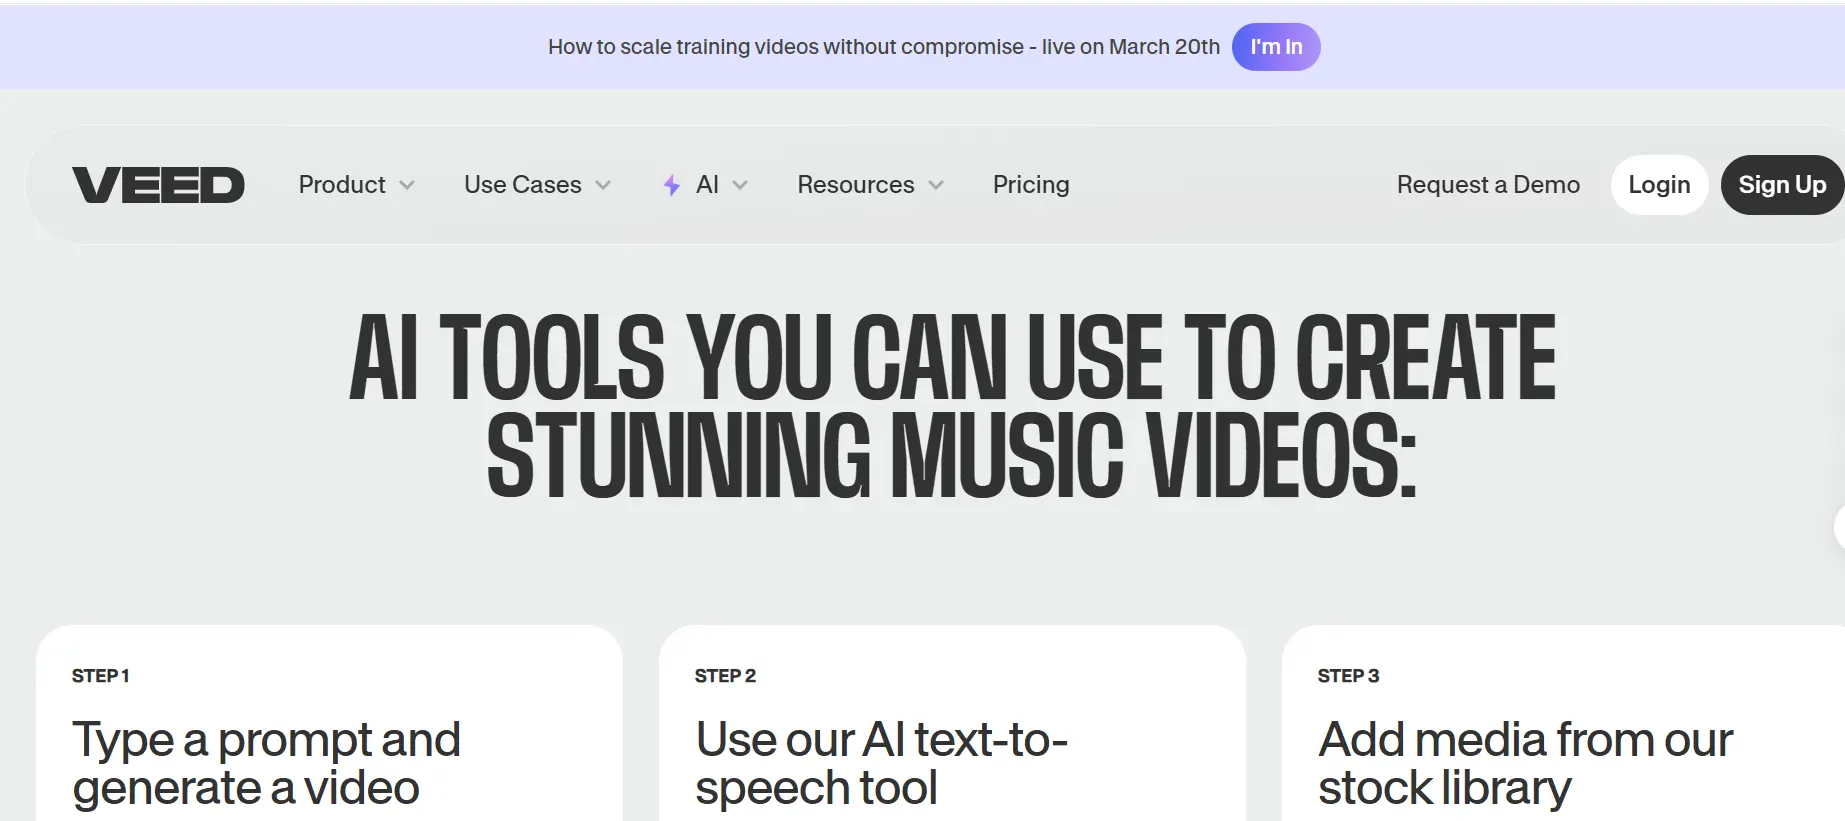Image resolution: width=1845 pixels, height=821 pixels.
Task: Expand the Use Cases chevron arrow
Action: (x=603, y=185)
